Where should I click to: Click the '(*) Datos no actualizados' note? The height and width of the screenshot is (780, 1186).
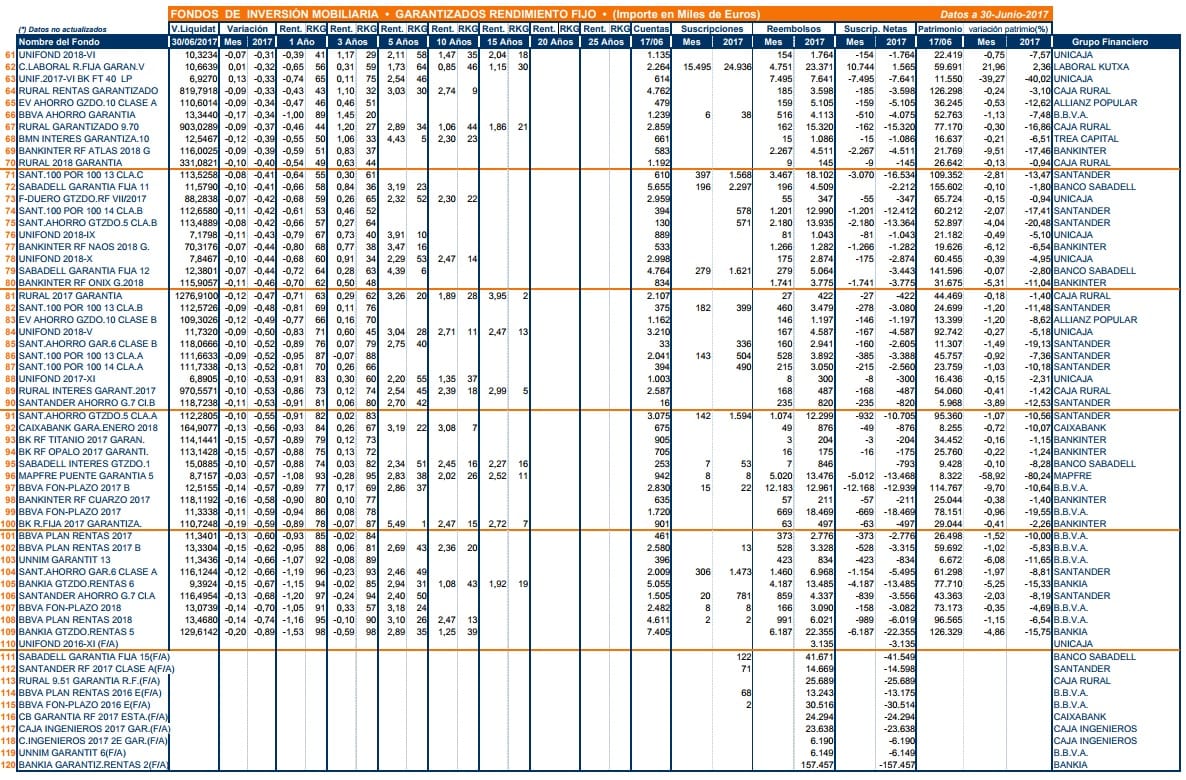62,30
